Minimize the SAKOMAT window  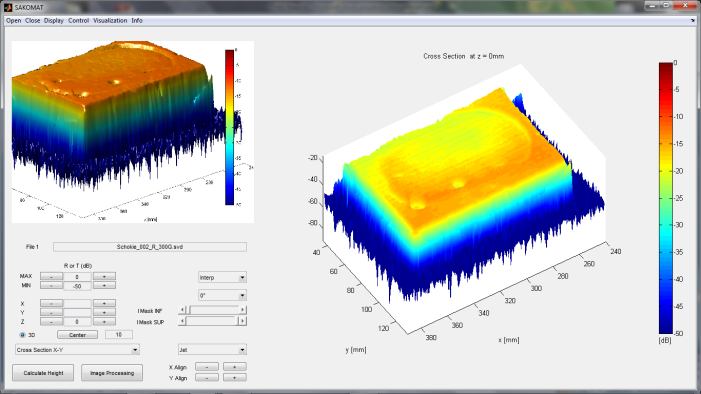(x=653, y=5)
